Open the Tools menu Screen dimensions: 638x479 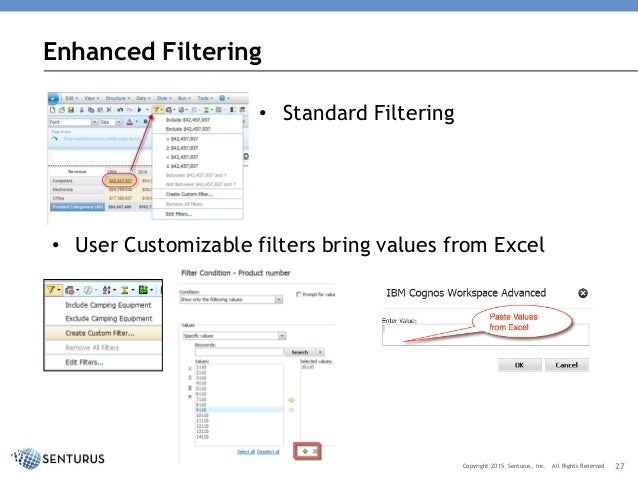click(205, 98)
